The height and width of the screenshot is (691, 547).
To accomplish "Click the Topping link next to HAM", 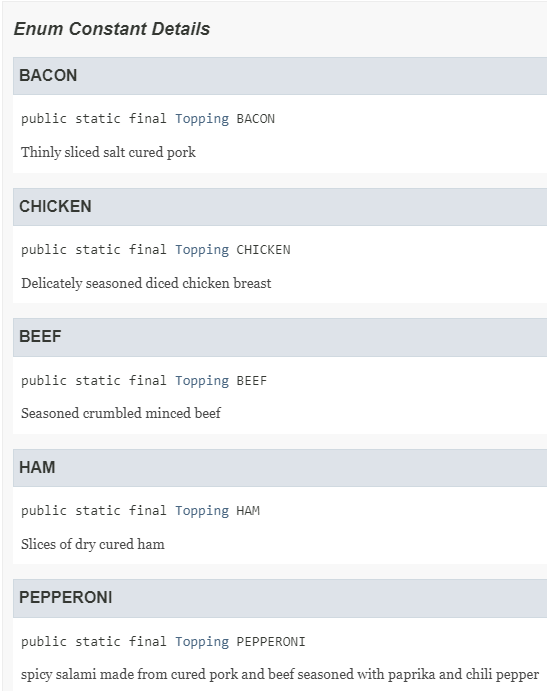I will pyautogui.click(x=202, y=511).
